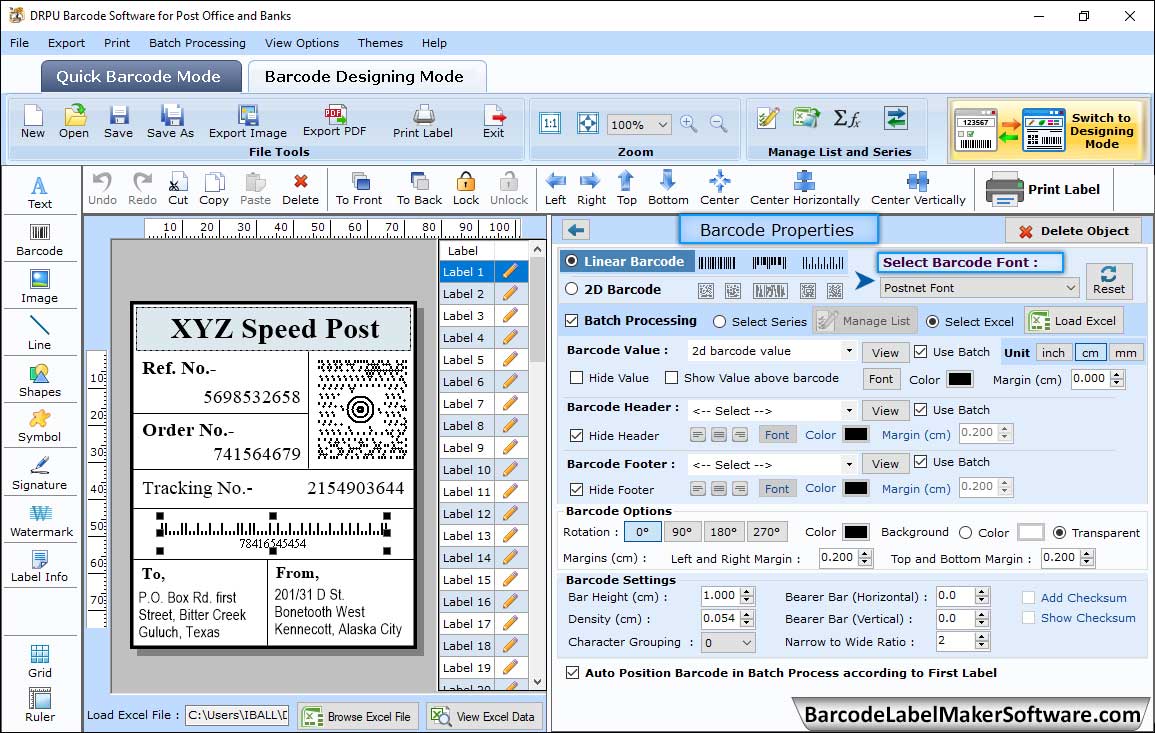Open the Signature tool

pos(40,473)
